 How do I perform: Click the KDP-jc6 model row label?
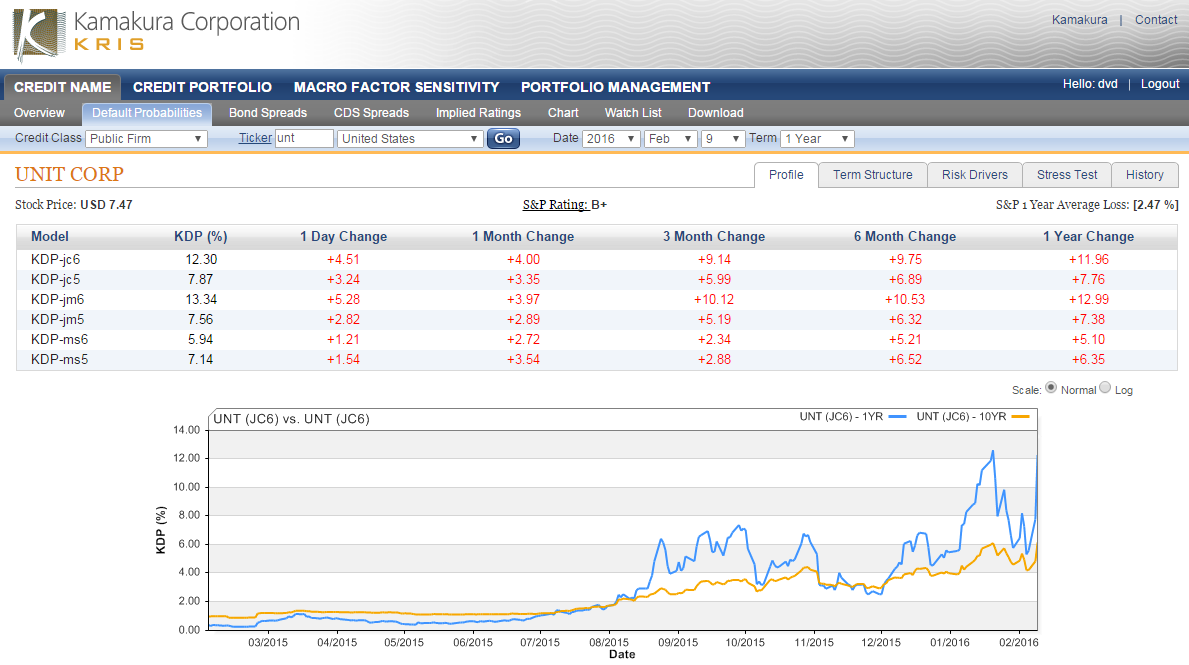(55, 259)
